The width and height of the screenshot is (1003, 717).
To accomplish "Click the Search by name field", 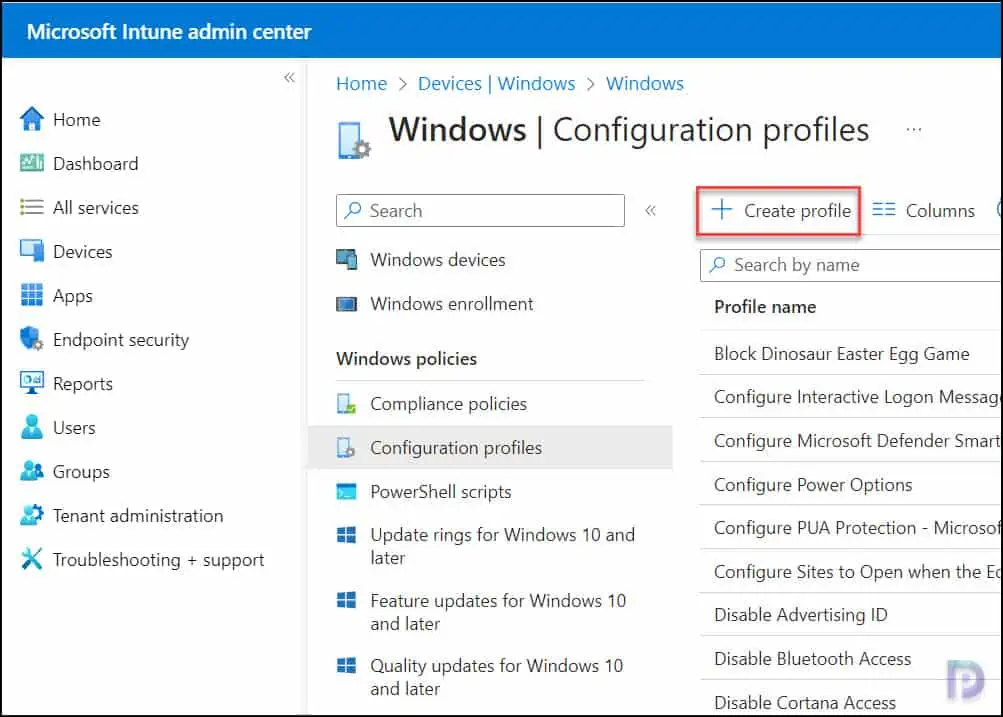I will point(851,265).
